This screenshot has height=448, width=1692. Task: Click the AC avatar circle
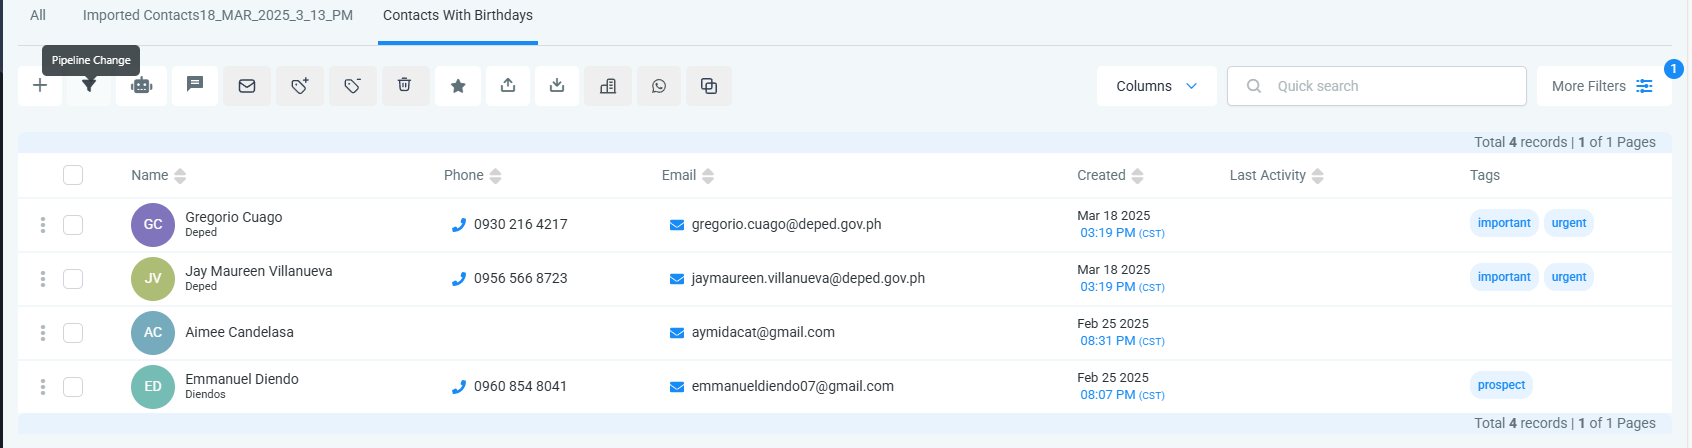coord(153,333)
